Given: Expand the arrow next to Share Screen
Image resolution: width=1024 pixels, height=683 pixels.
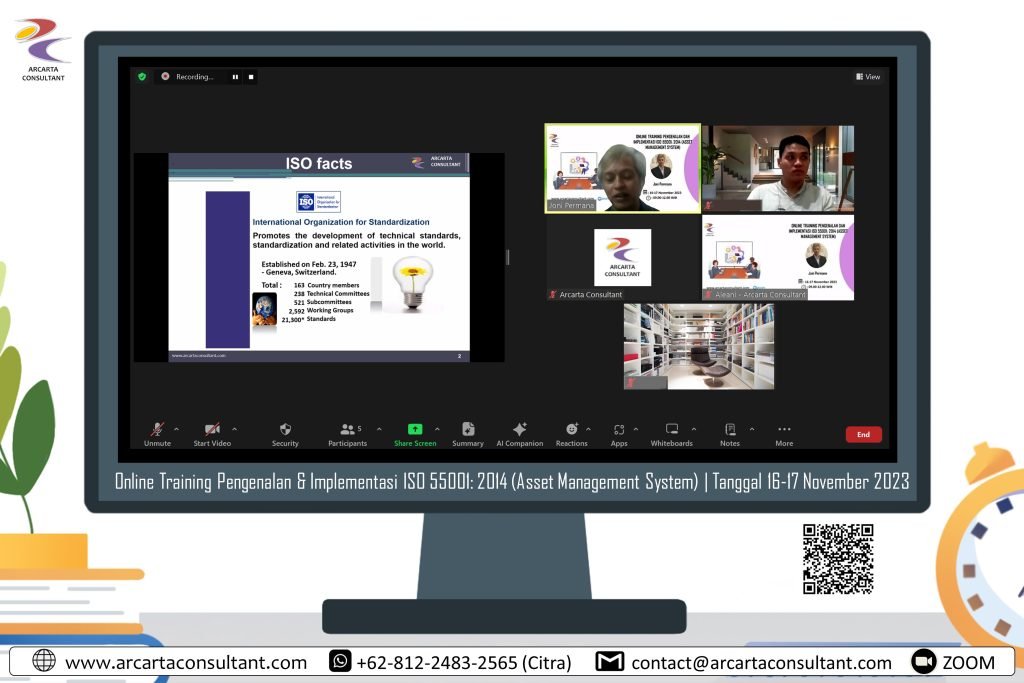Looking at the screenshot, I should pyautogui.click(x=437, y=429).
